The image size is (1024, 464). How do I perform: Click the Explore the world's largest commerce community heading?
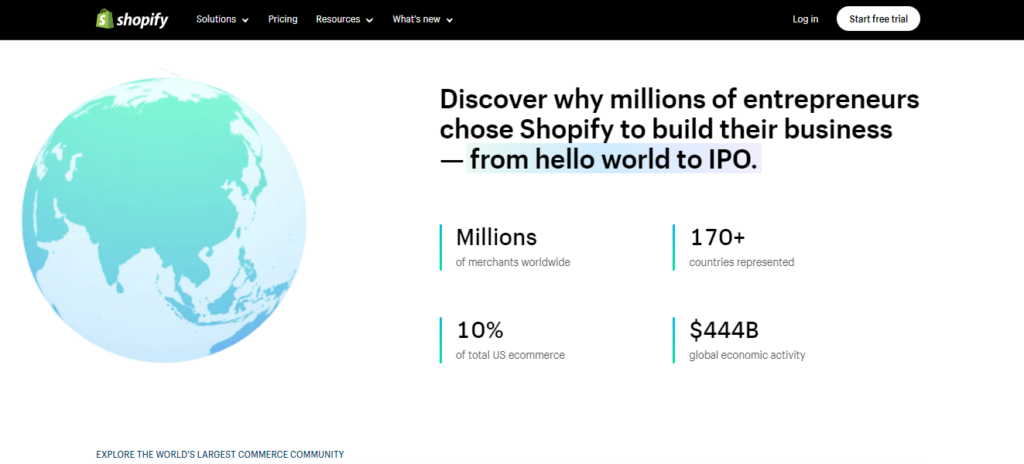point(220,454)
